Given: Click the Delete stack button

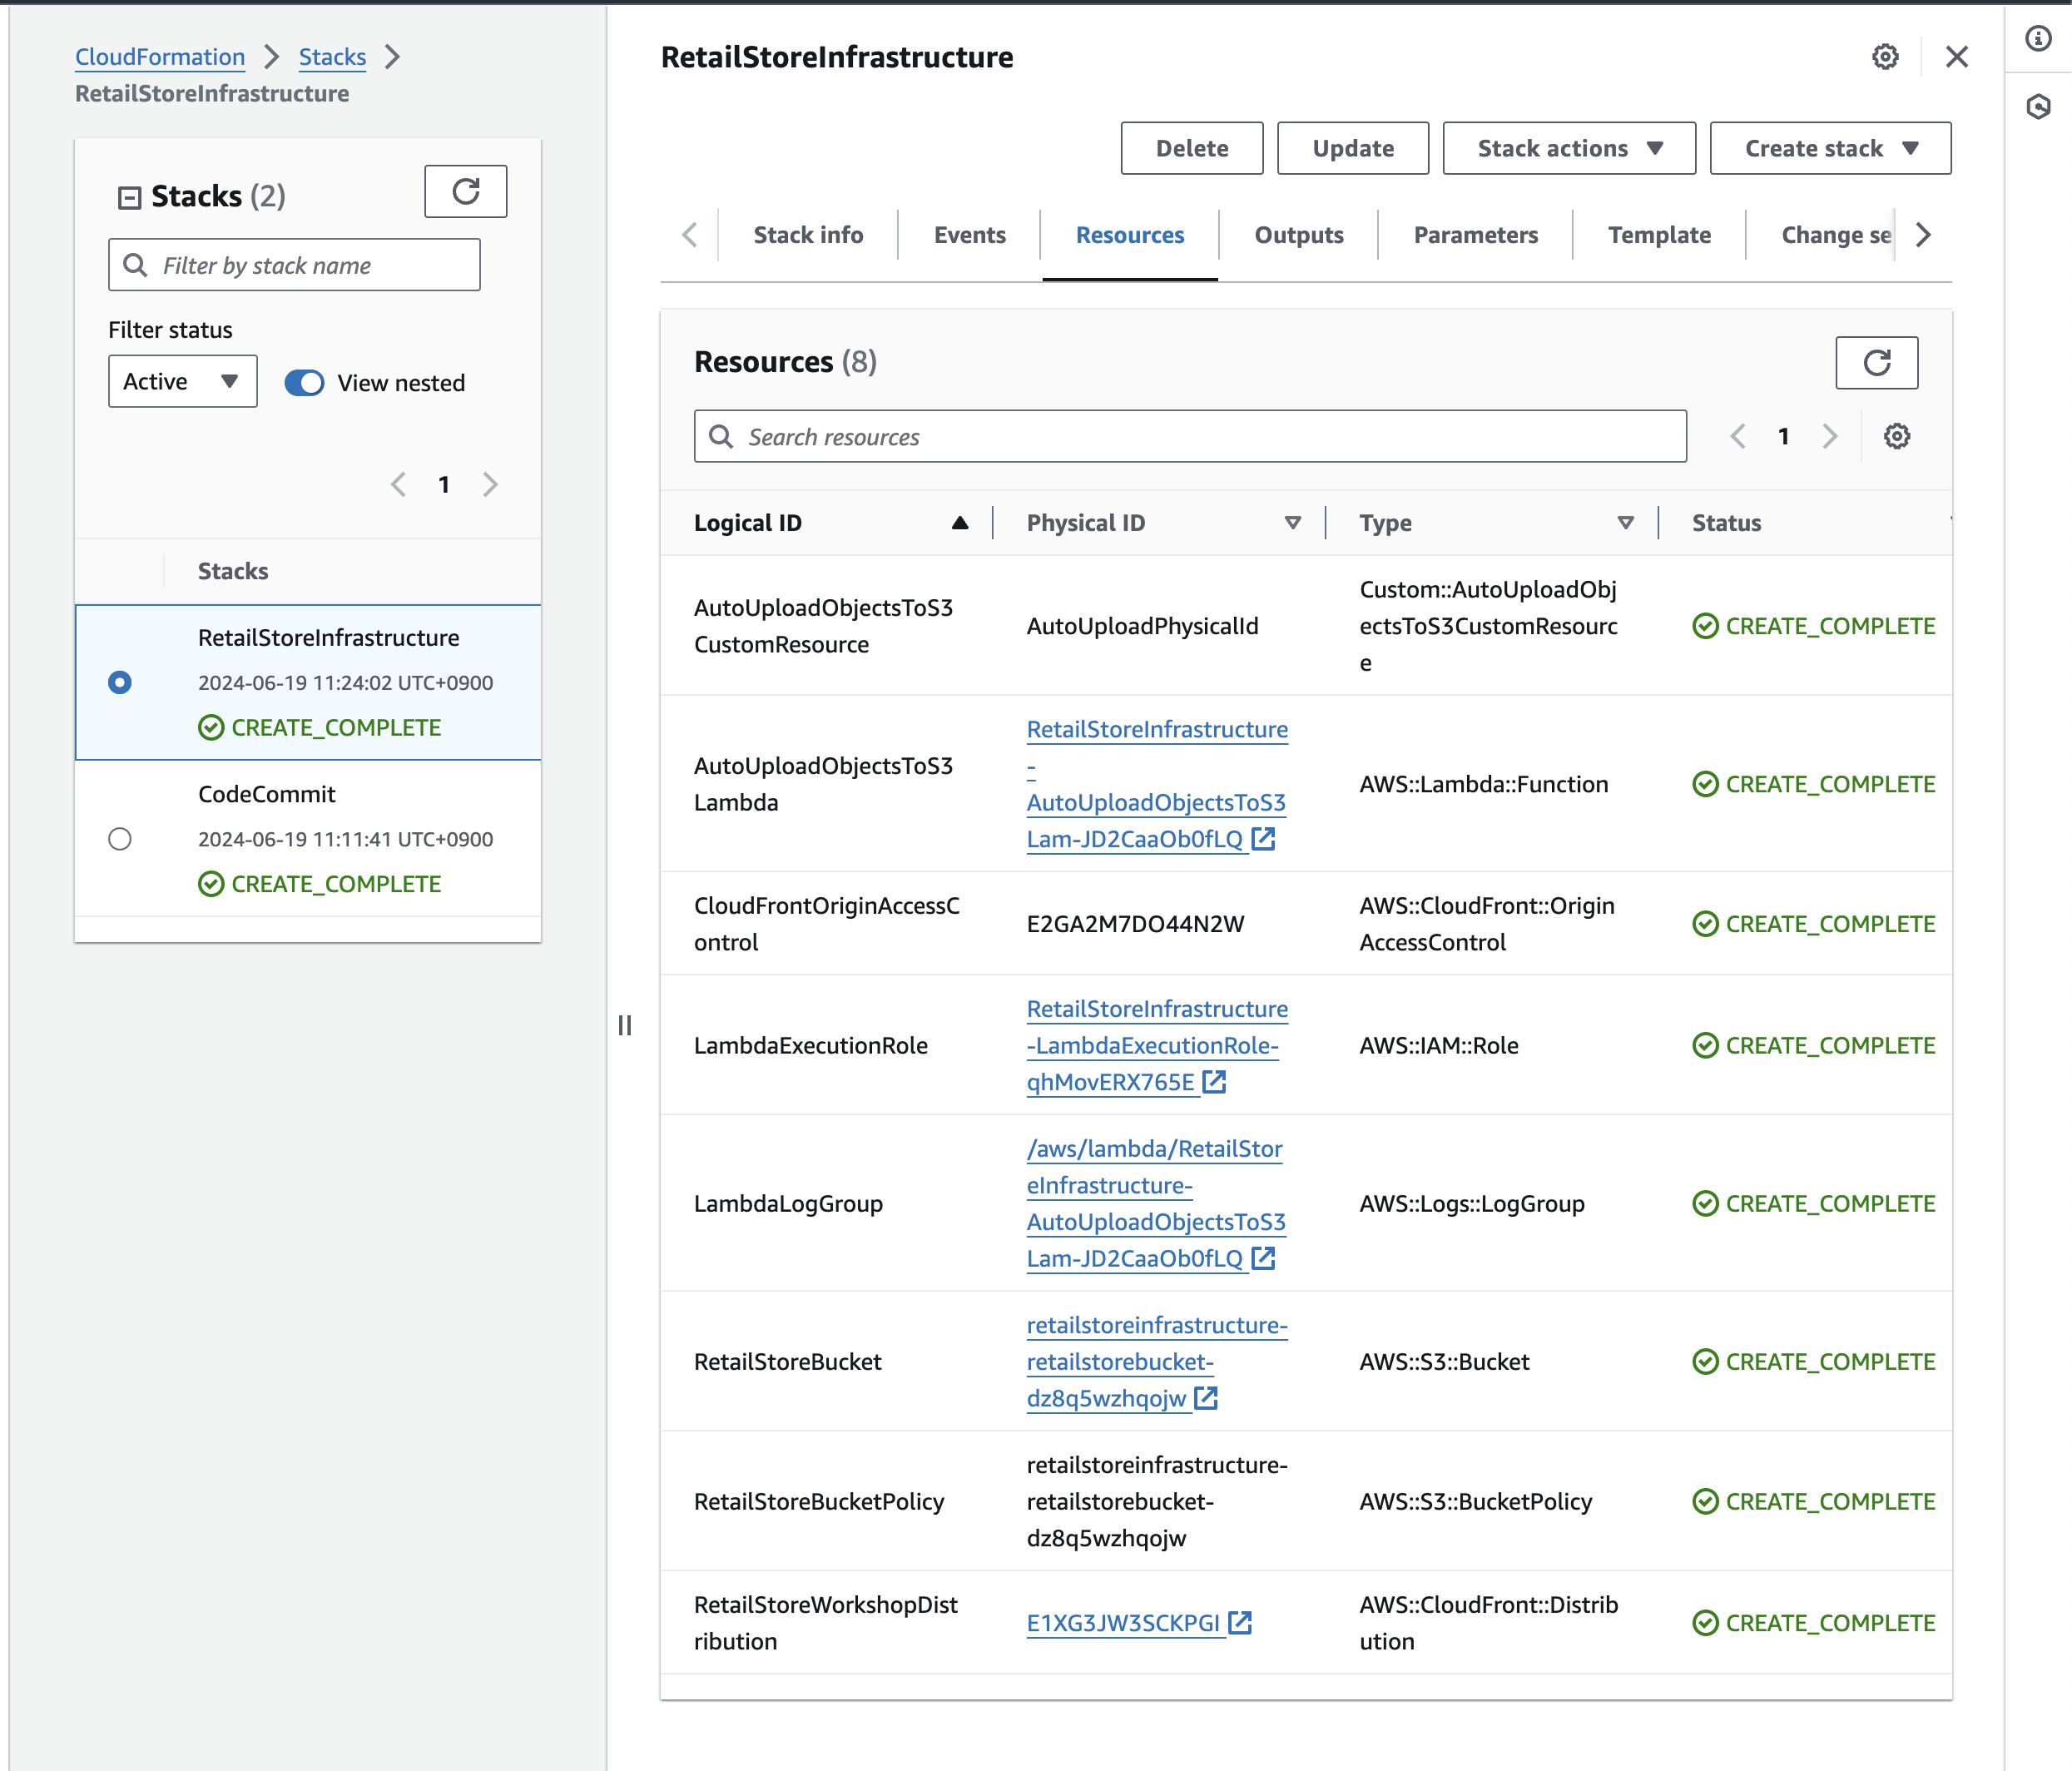Looking at the screenshot, I should (x=1191, y=148).
